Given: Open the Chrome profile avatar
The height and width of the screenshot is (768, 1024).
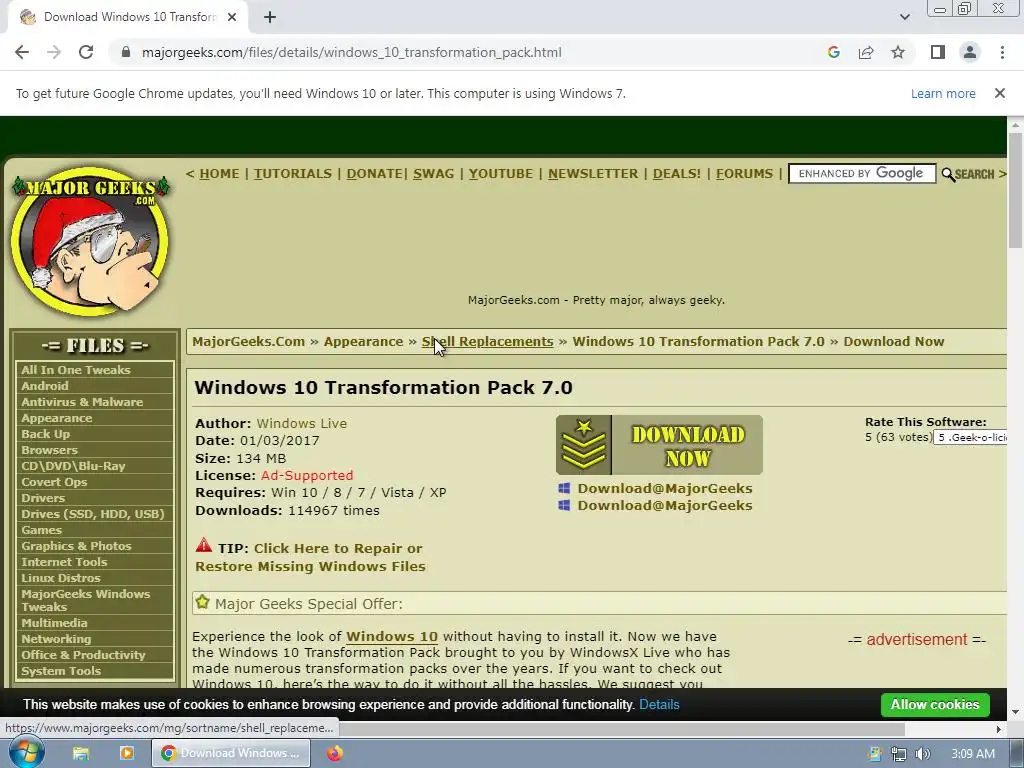Looking at the screenshot, I should tap(970, 52).
